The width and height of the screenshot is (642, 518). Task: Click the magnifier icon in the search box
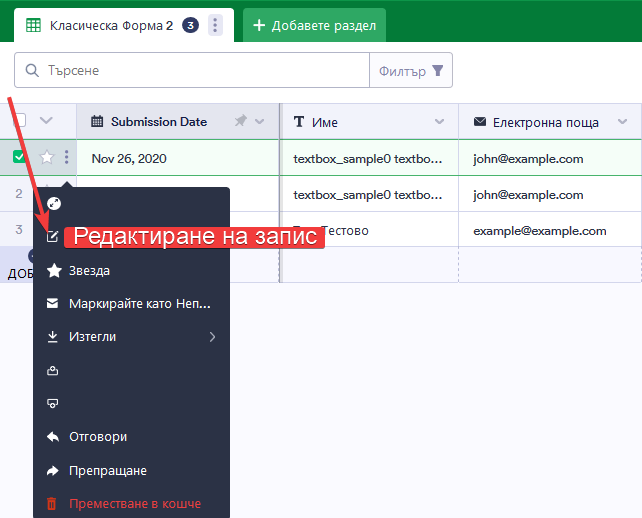pyautogui.click(x=32, y=70)
